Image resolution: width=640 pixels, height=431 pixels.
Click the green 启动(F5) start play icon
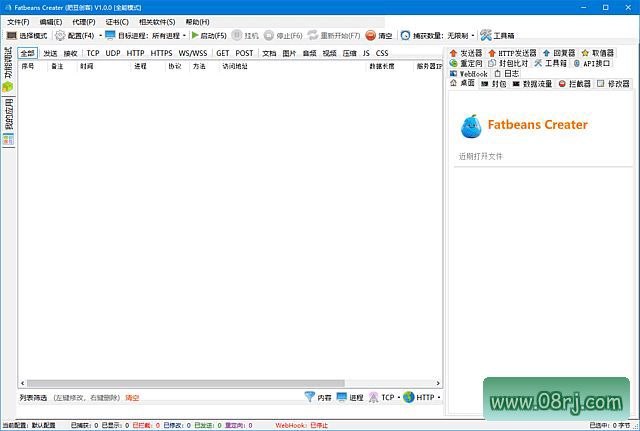click(x=195, y=36)
